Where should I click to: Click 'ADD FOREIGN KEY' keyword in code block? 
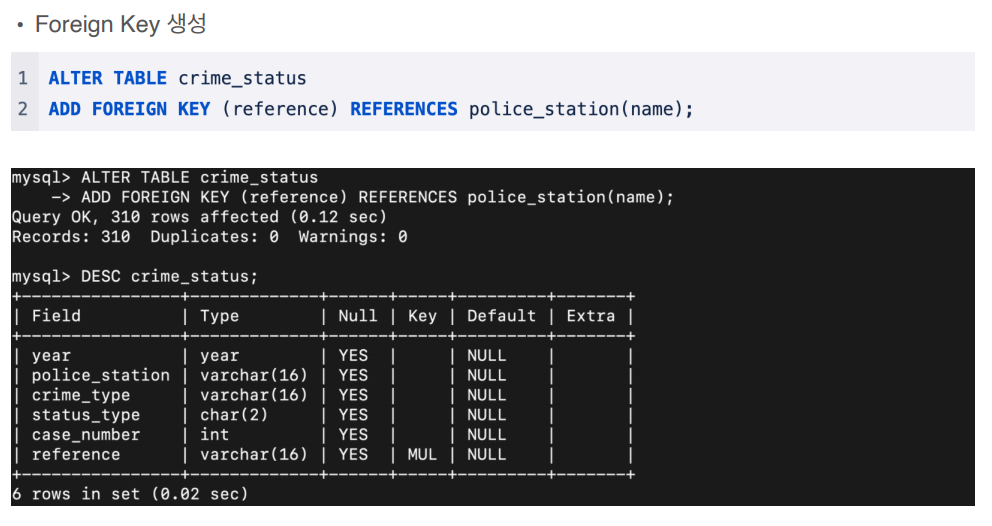point(129,109)
